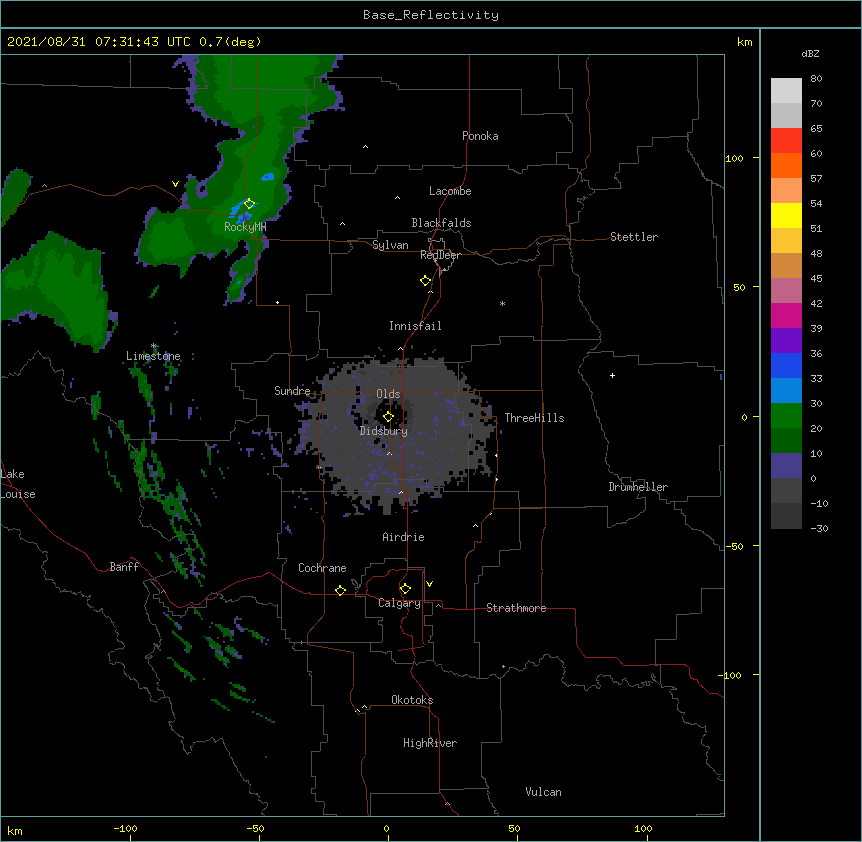Select the yellow diamond marker below Cochrane

(340, 590)
